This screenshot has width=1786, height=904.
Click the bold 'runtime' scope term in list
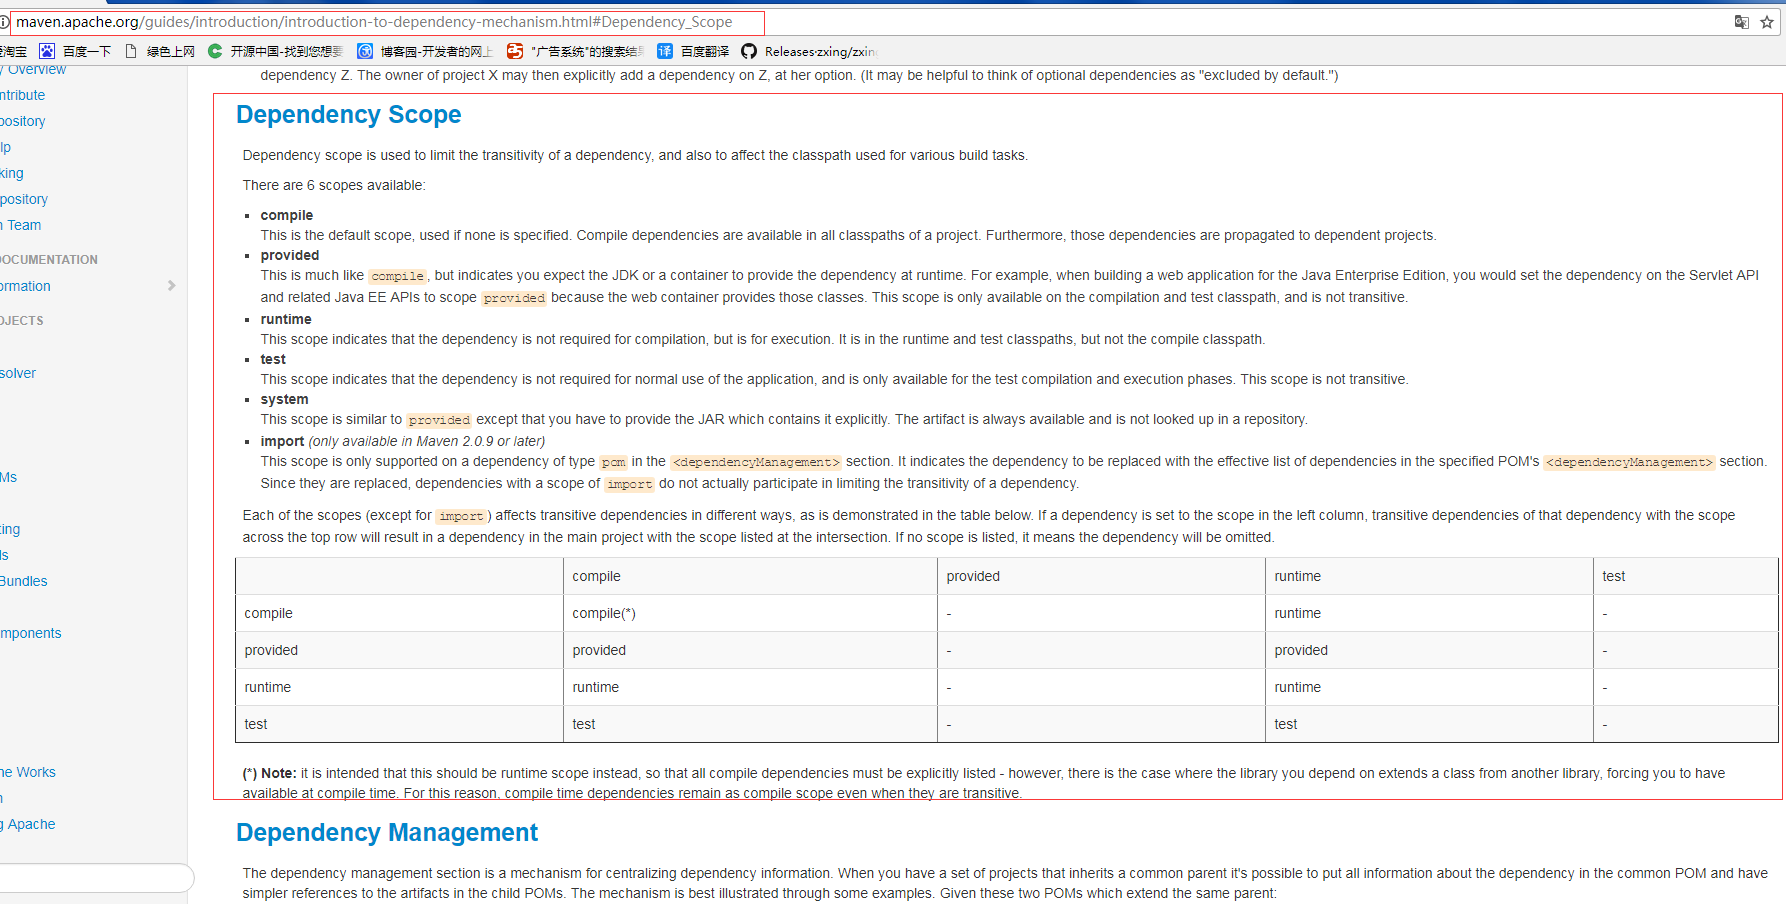(x=286, y=319)
